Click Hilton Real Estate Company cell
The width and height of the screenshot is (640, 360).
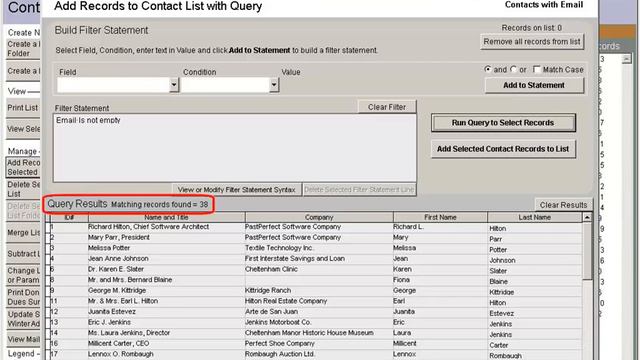click(319, 301)
